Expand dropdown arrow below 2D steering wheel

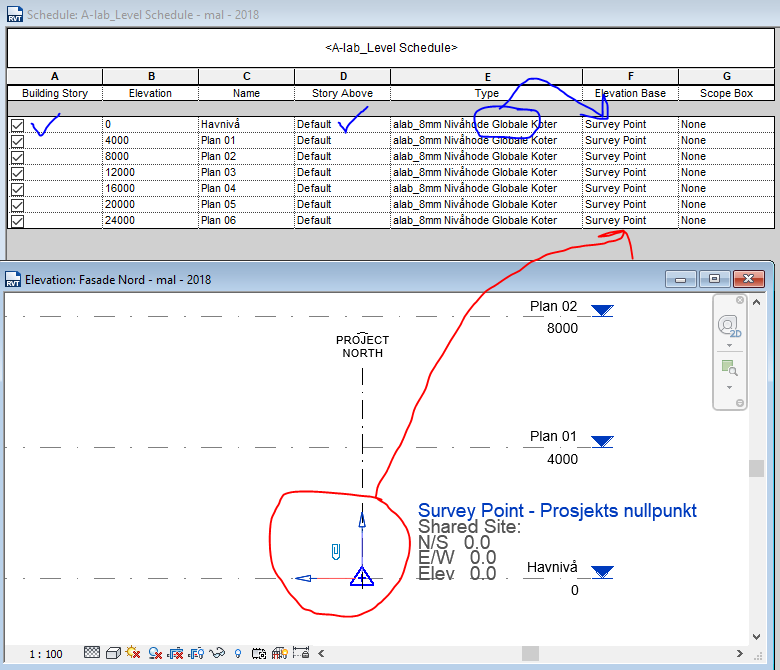(x=729, y=346)
